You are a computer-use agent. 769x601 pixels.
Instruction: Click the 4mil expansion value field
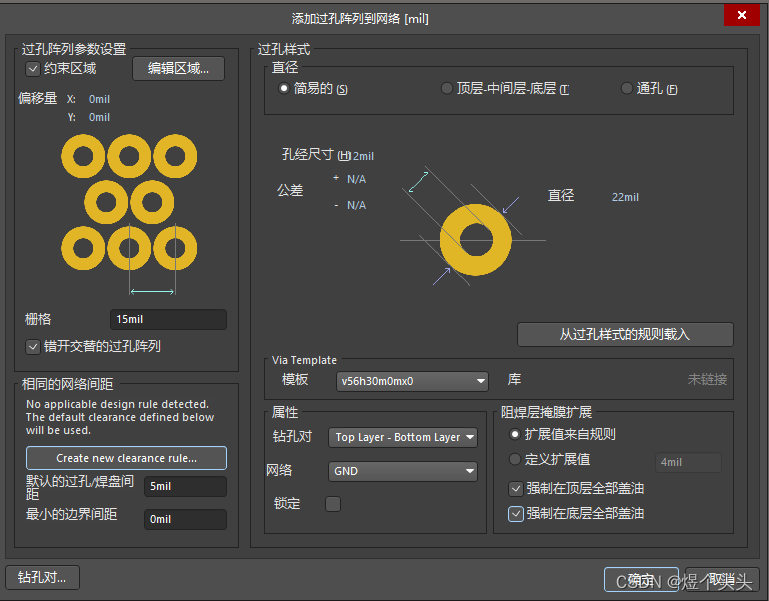(x=688, y=463)
